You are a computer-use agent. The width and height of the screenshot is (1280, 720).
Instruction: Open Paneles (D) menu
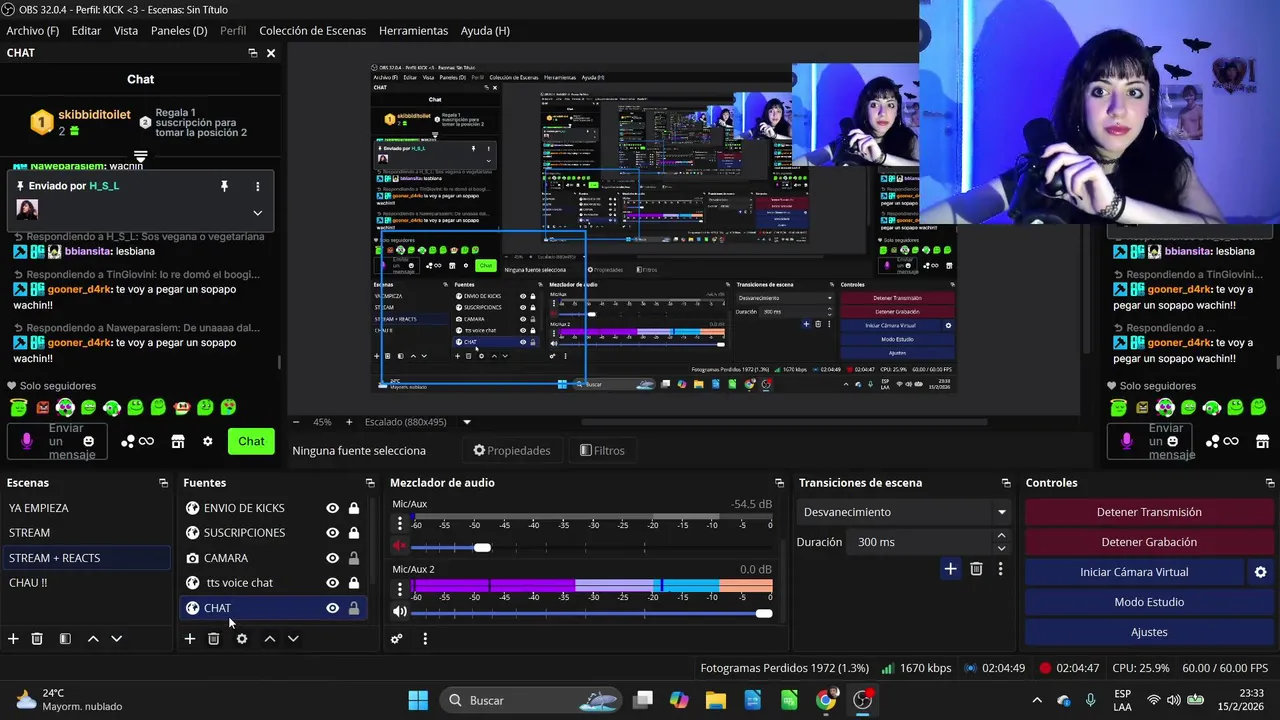pyautogui.click(x=179, y=31)
